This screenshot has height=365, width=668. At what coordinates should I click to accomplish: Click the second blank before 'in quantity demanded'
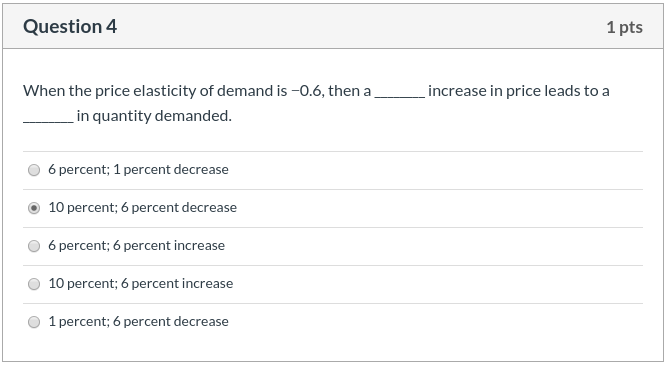(48, 116)
